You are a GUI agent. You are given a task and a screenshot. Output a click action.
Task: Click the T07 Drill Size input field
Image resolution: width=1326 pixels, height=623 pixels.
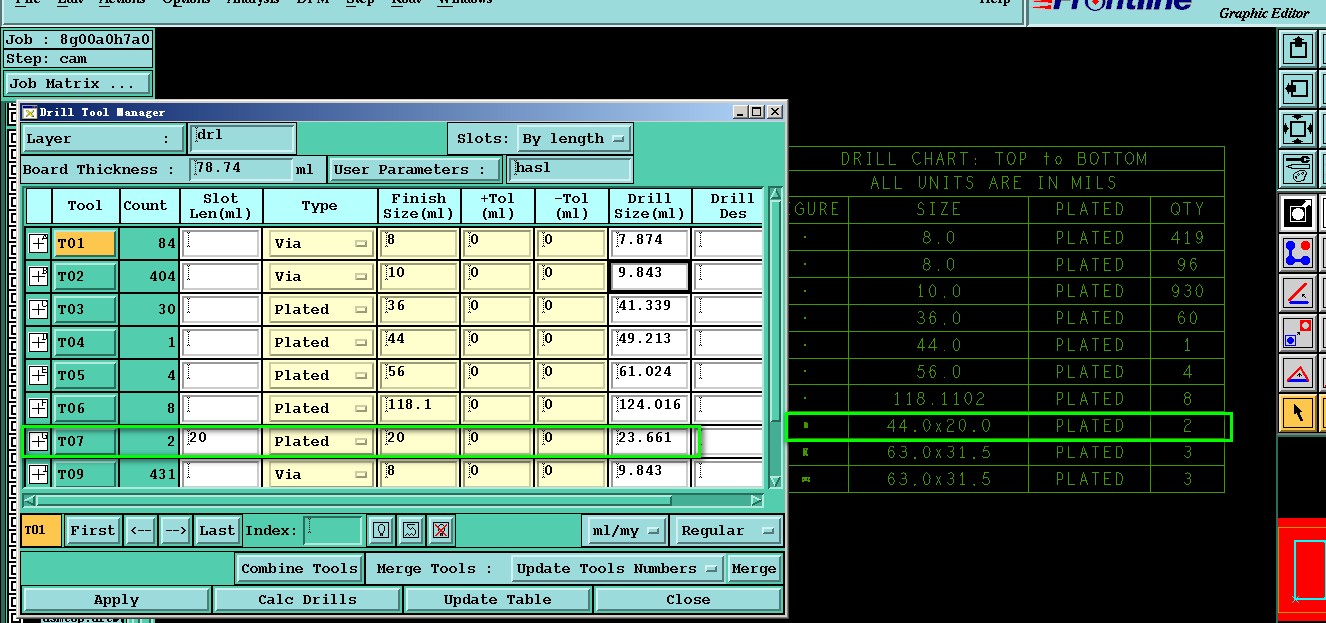(x=649, y=440)
